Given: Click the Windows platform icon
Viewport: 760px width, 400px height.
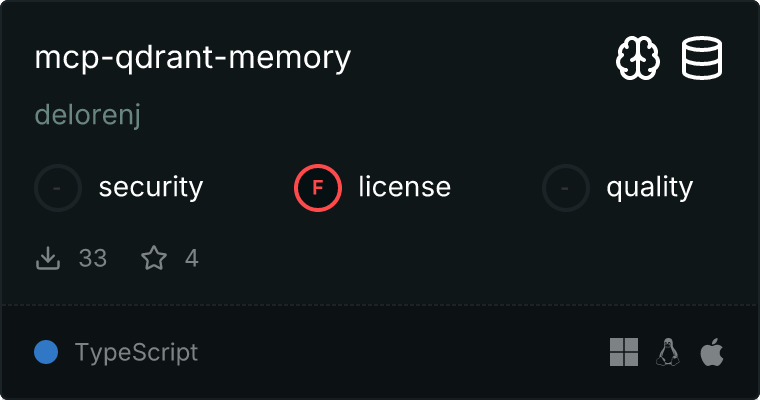Looking at the screenshot, I should coord(624,352).
